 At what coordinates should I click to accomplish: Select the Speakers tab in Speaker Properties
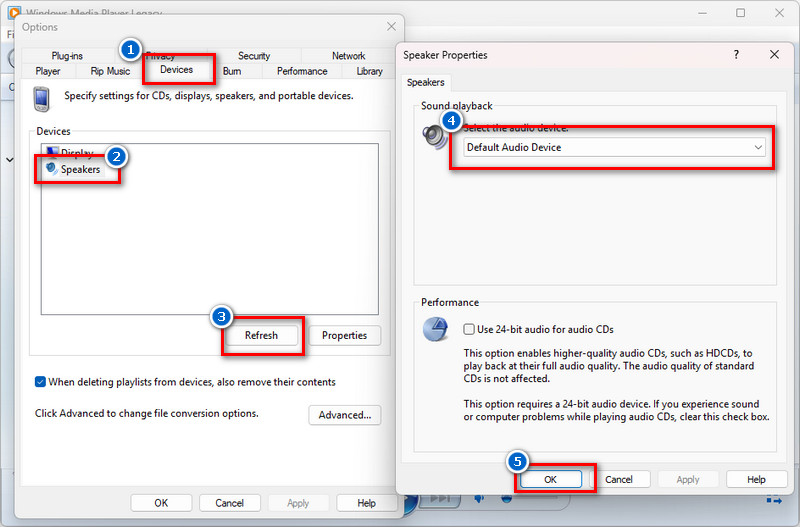point(426,82)
